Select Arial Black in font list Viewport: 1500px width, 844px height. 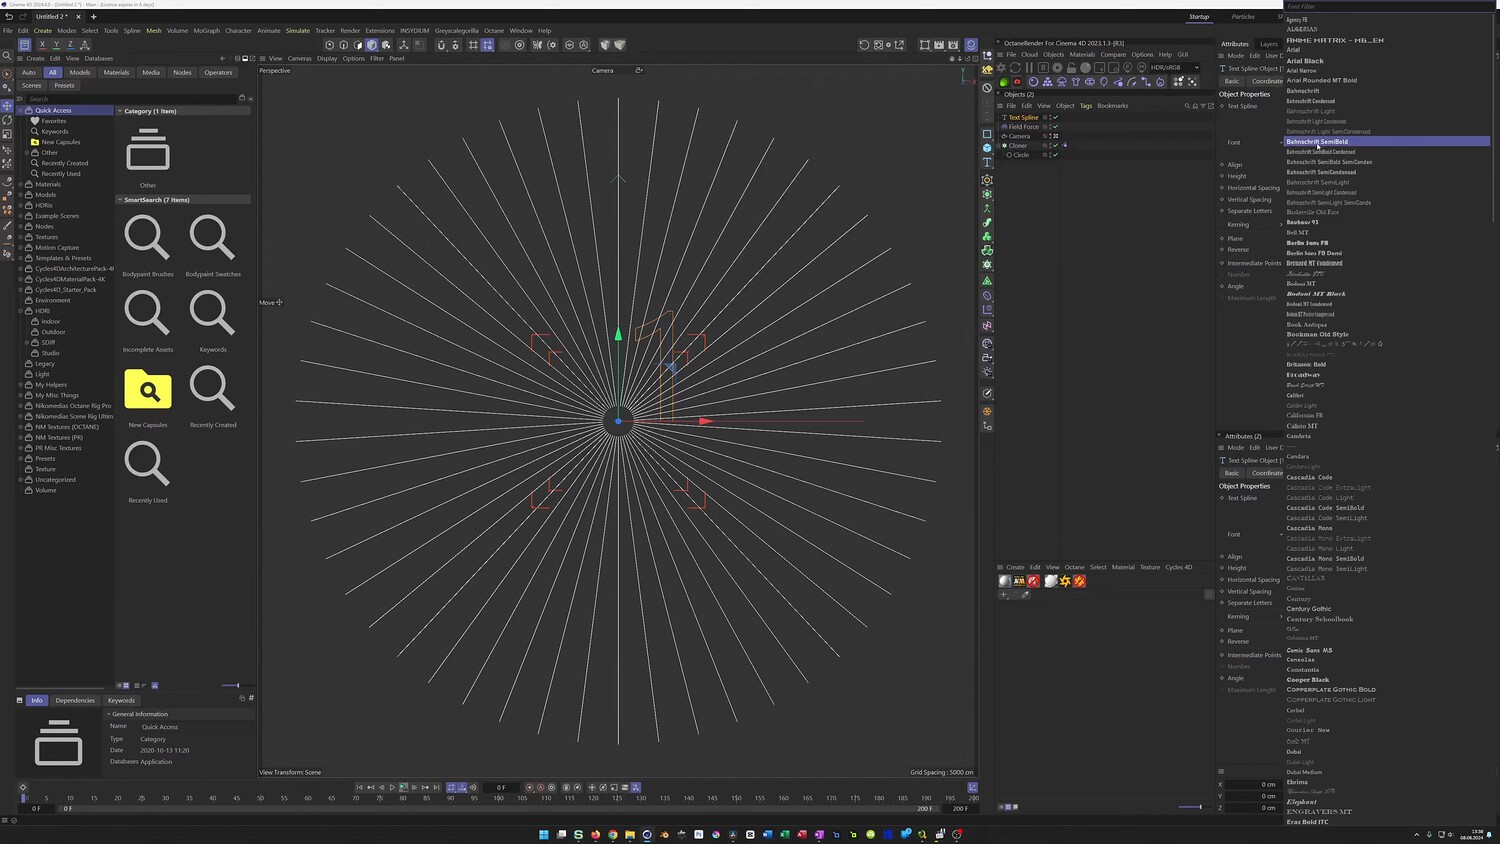(x=1305, y=61)
